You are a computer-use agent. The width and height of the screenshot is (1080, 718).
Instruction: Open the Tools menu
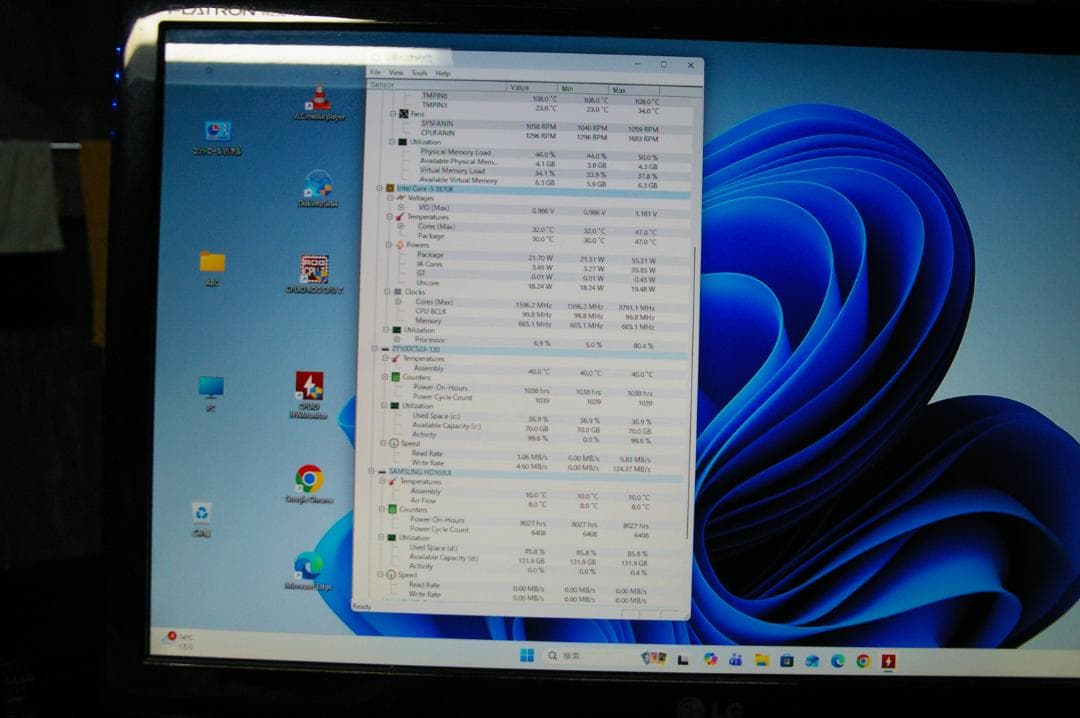pyautogui.click(x=419, y=72)
